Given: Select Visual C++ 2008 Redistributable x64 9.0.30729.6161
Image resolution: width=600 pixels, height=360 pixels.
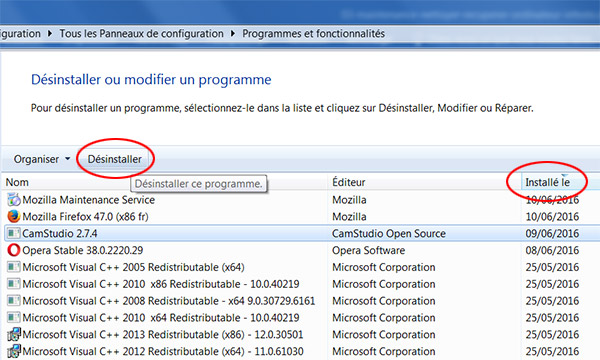Looking at the screenshot, I should (169, 301).
